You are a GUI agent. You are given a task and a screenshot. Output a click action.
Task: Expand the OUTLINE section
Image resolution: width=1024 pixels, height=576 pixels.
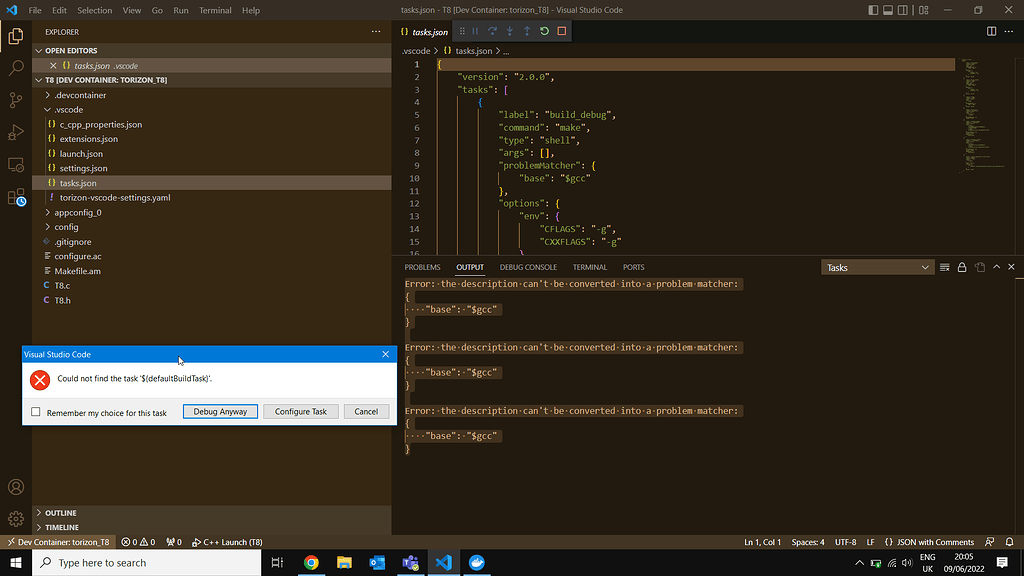point(60,513)
